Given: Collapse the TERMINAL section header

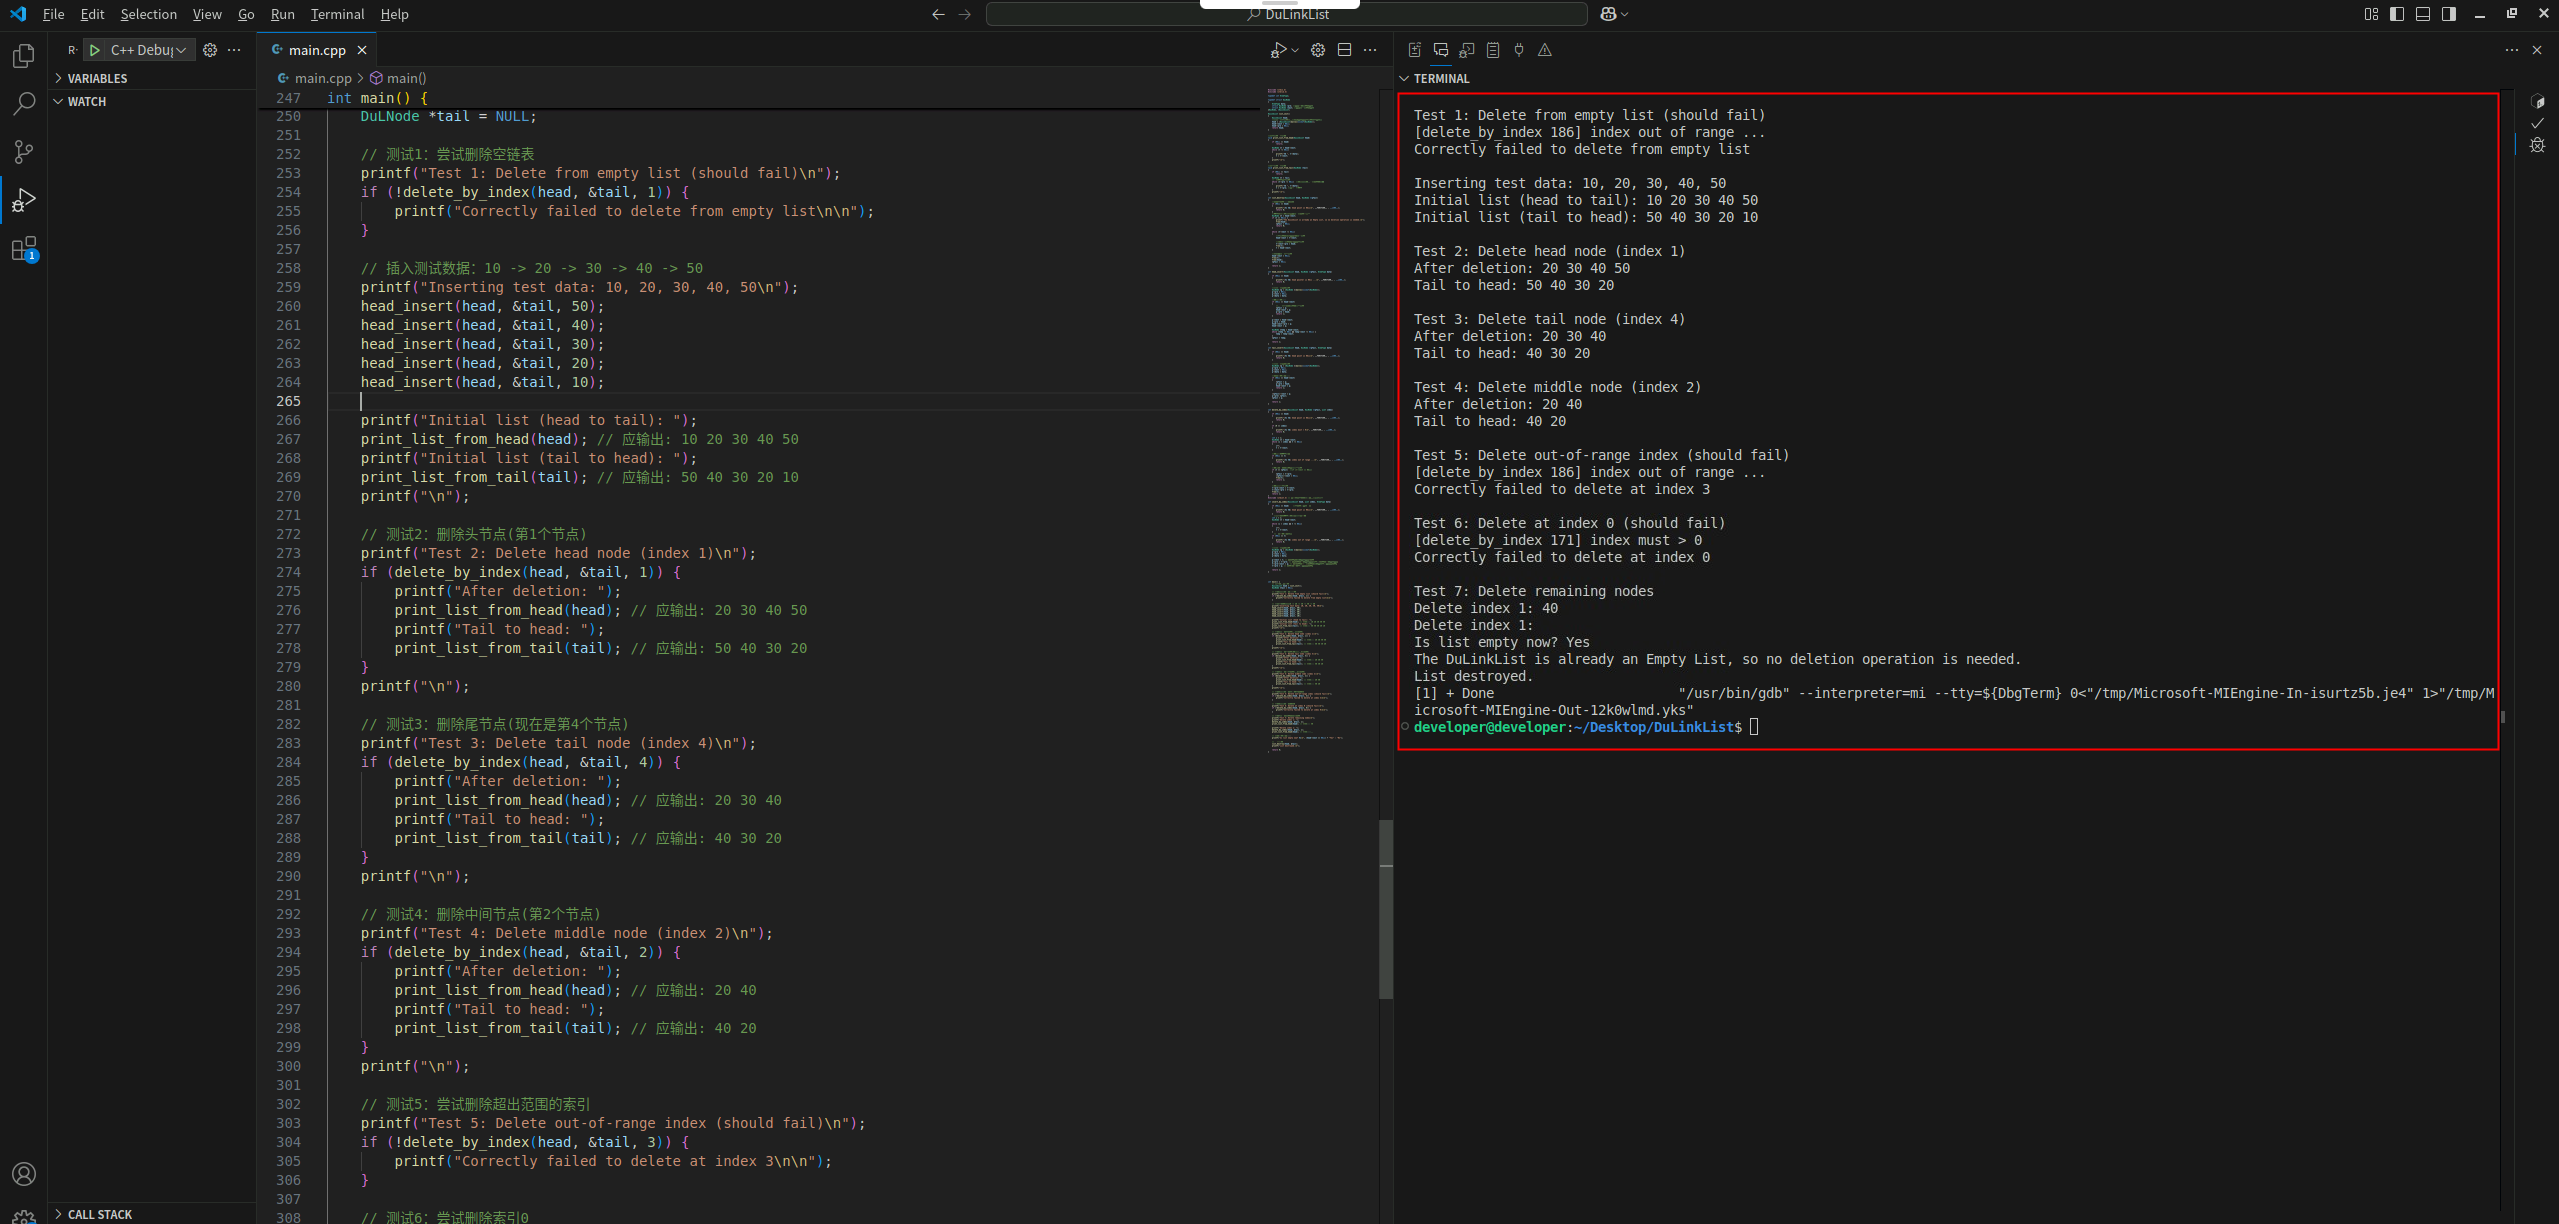Looking at the screenshot, I should (1441, 78).
